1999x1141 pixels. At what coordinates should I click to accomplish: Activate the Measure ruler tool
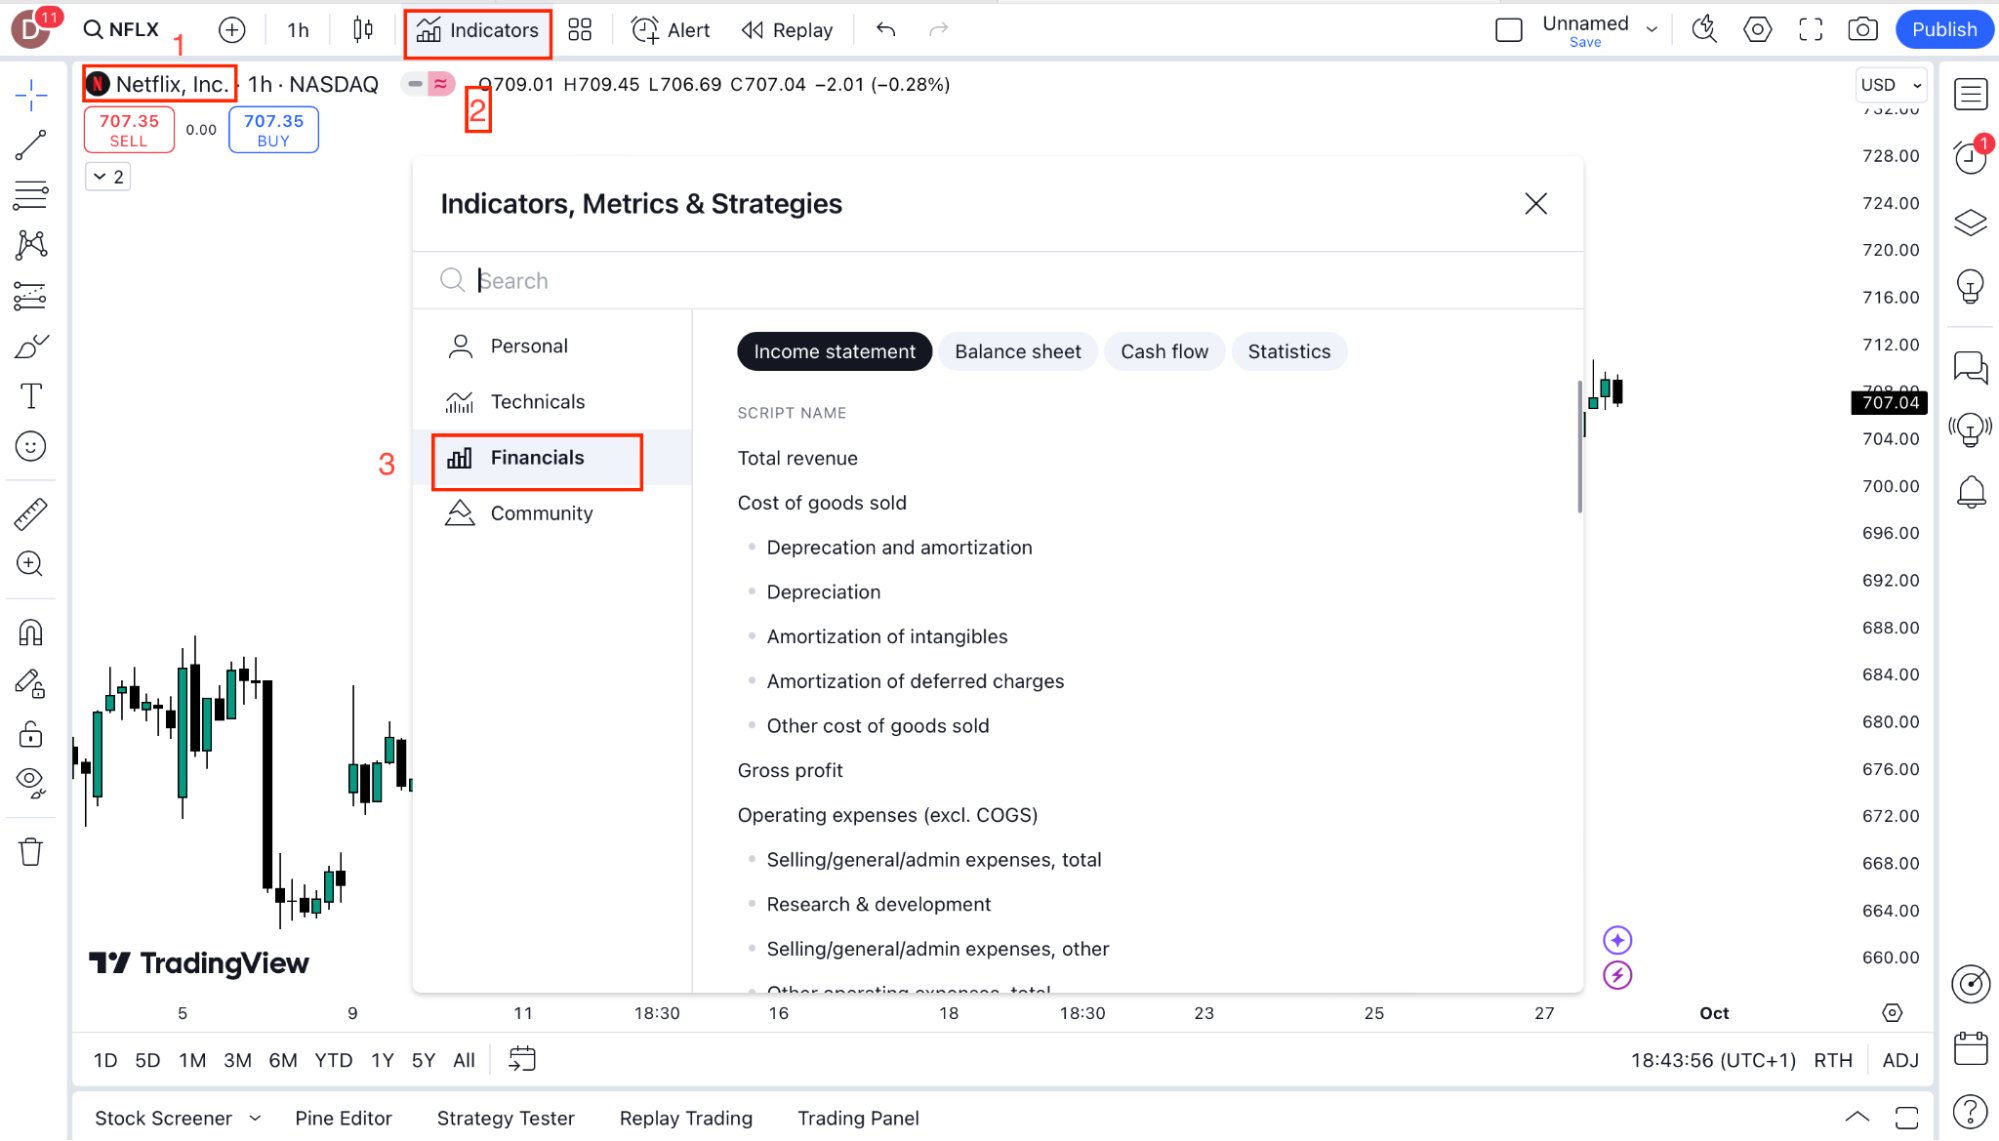pyautogui.click(x=31, y=514)
